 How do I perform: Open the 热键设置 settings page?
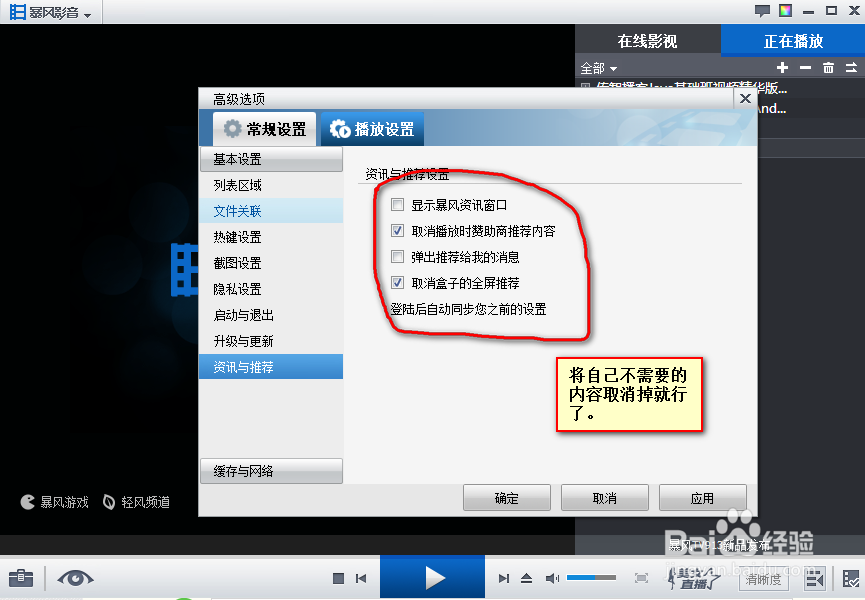point(271,237)
